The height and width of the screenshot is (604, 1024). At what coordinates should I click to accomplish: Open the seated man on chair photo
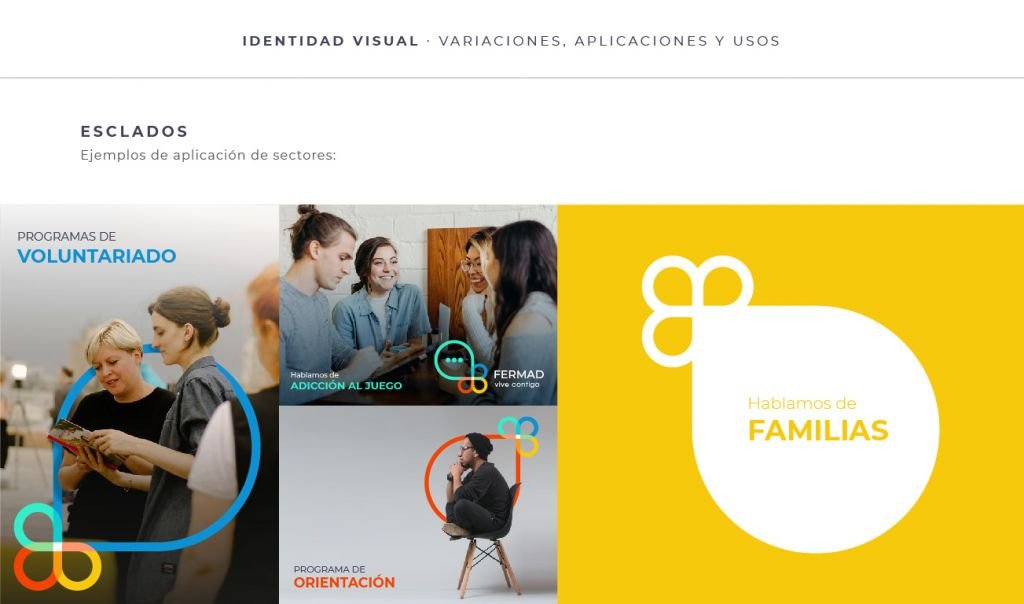(418, 505)
